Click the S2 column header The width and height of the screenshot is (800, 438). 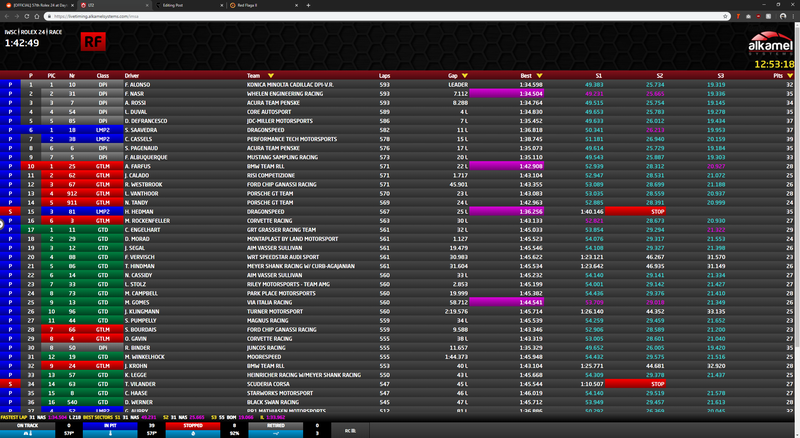coord(660,76)
